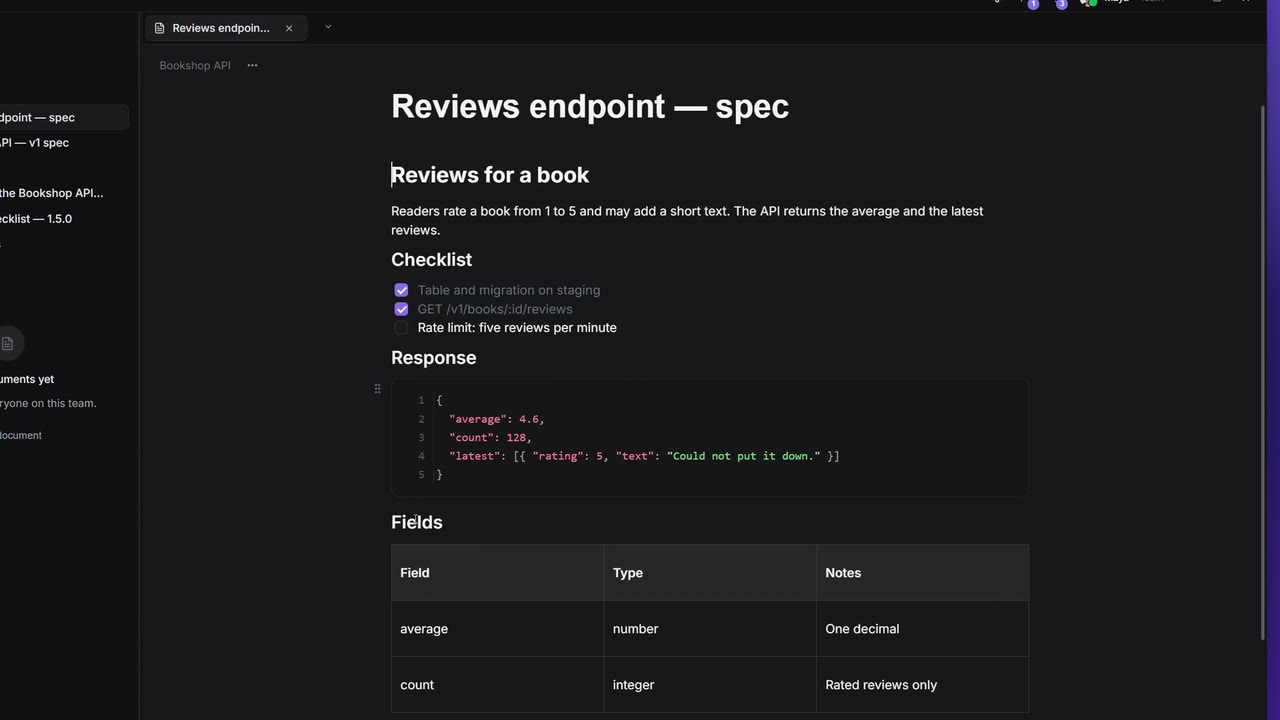
Task: Click the paragraph starting with Readers rate a book
Action: (x=687, y=221)
